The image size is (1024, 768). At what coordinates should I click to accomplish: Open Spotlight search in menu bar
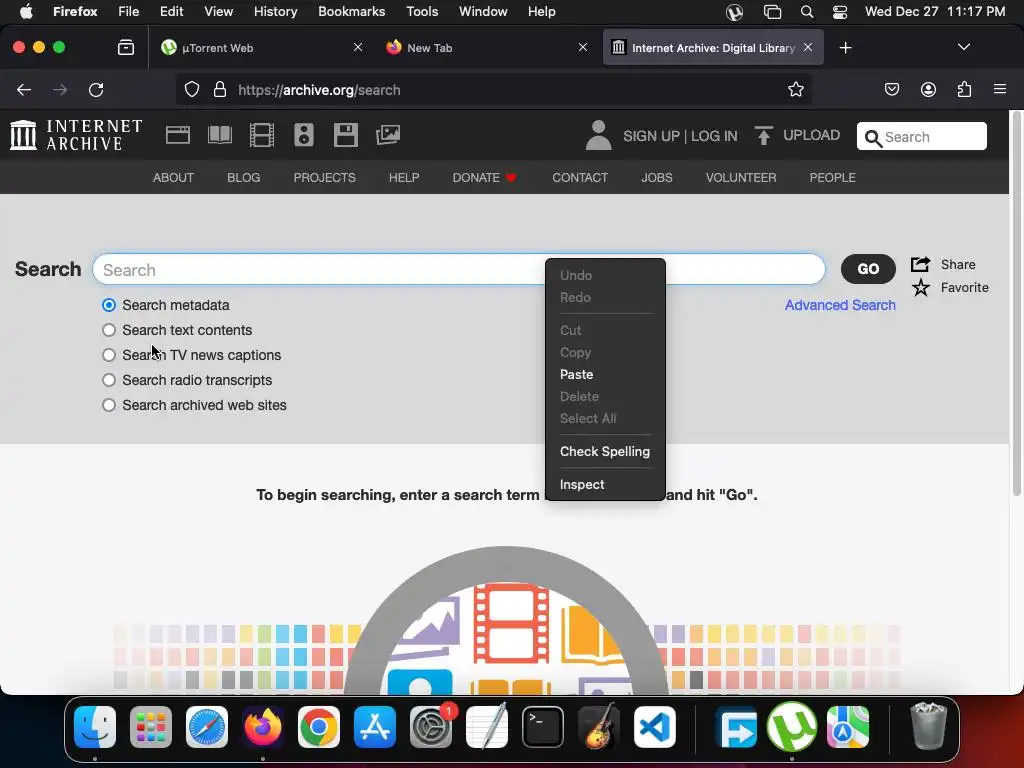click(807, 12)
